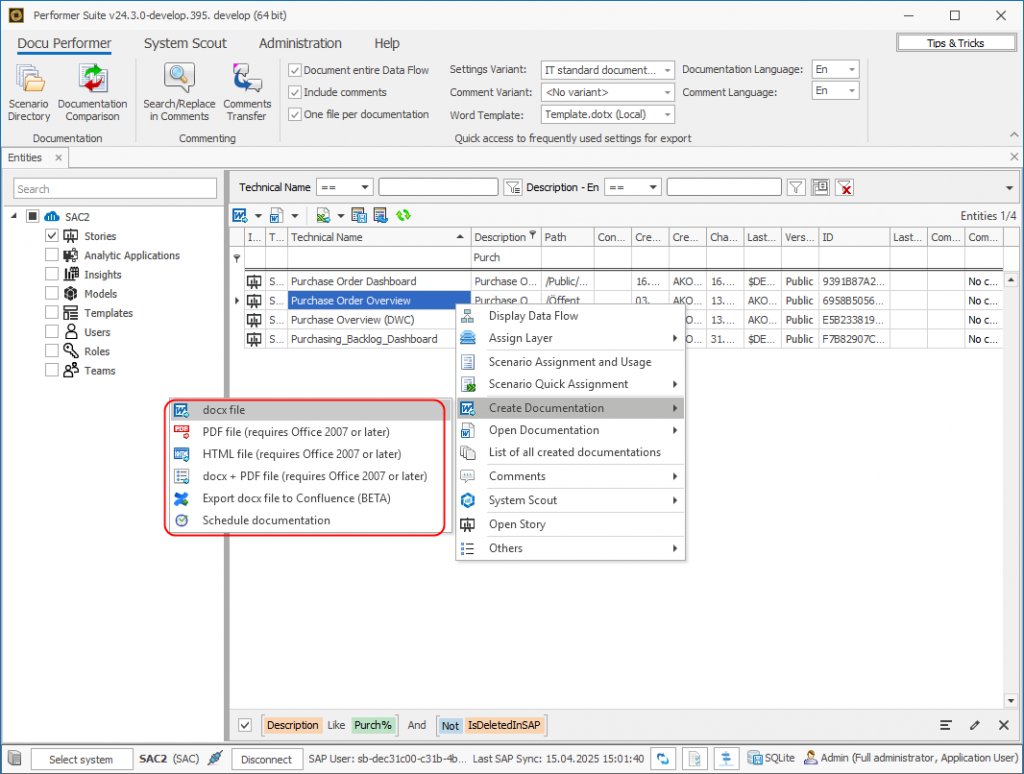Disable the Document entire Data Flow option
The height and width of the screenshot is (774, 1024).
[x=294, y=69]
